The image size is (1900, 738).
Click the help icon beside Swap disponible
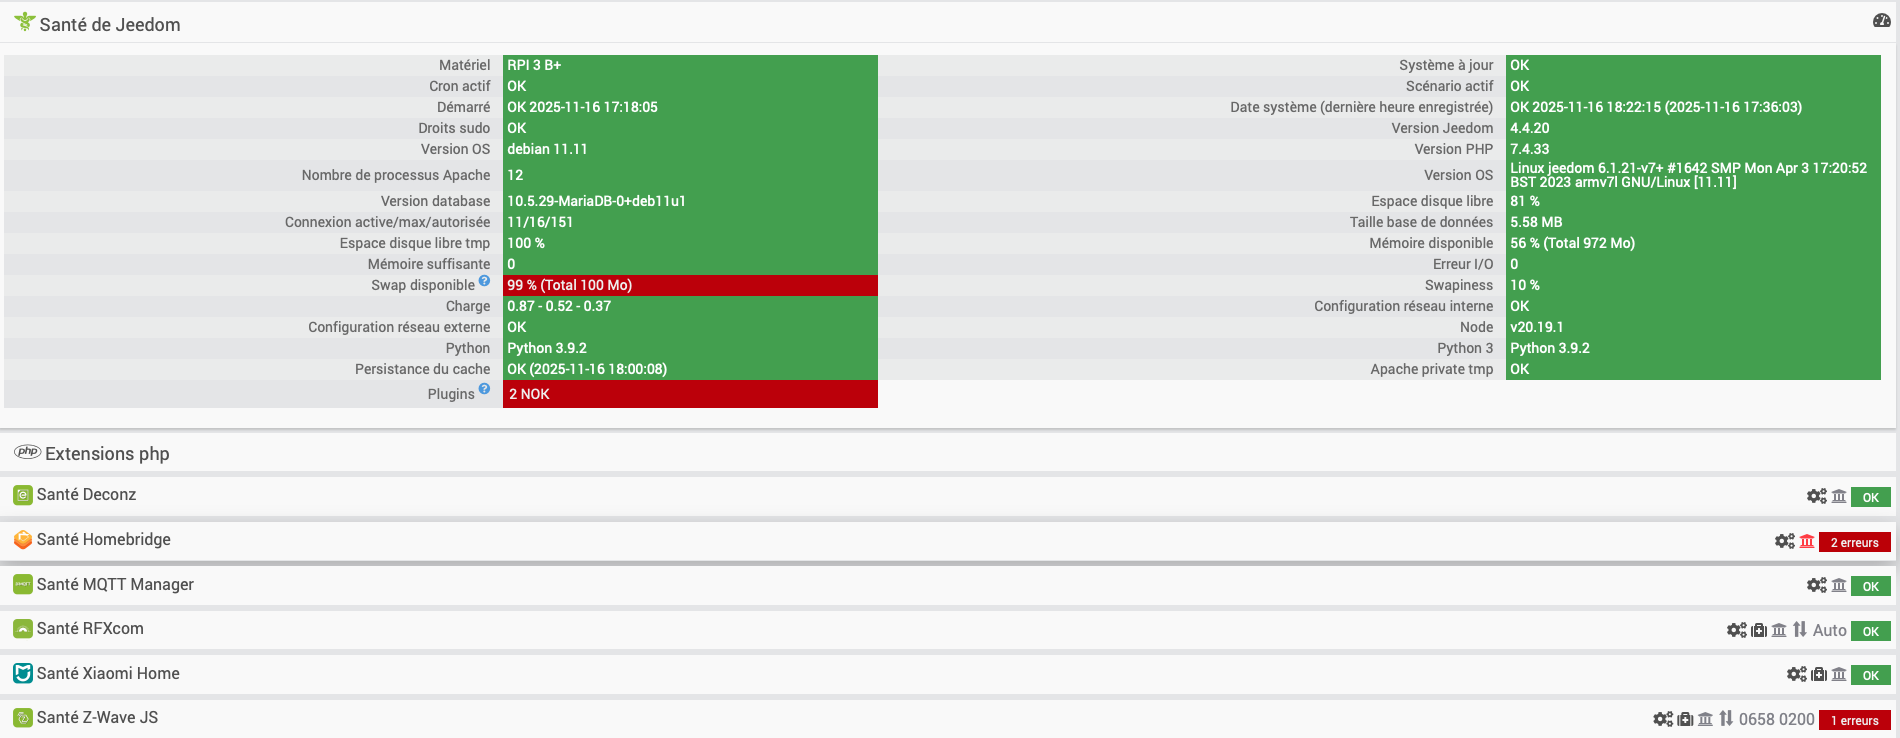(x=484, y=281)
